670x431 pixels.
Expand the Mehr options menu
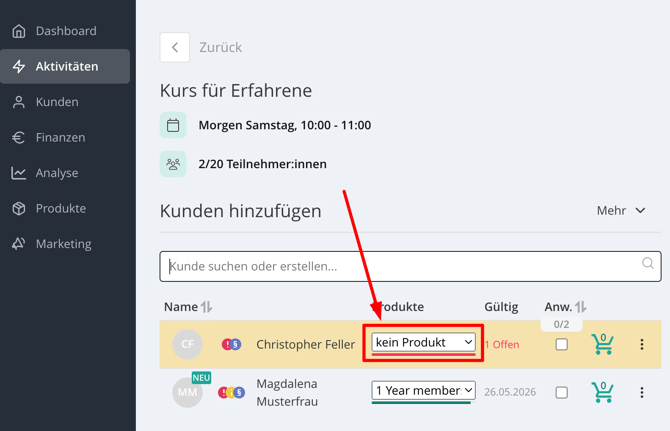[621, 211]
